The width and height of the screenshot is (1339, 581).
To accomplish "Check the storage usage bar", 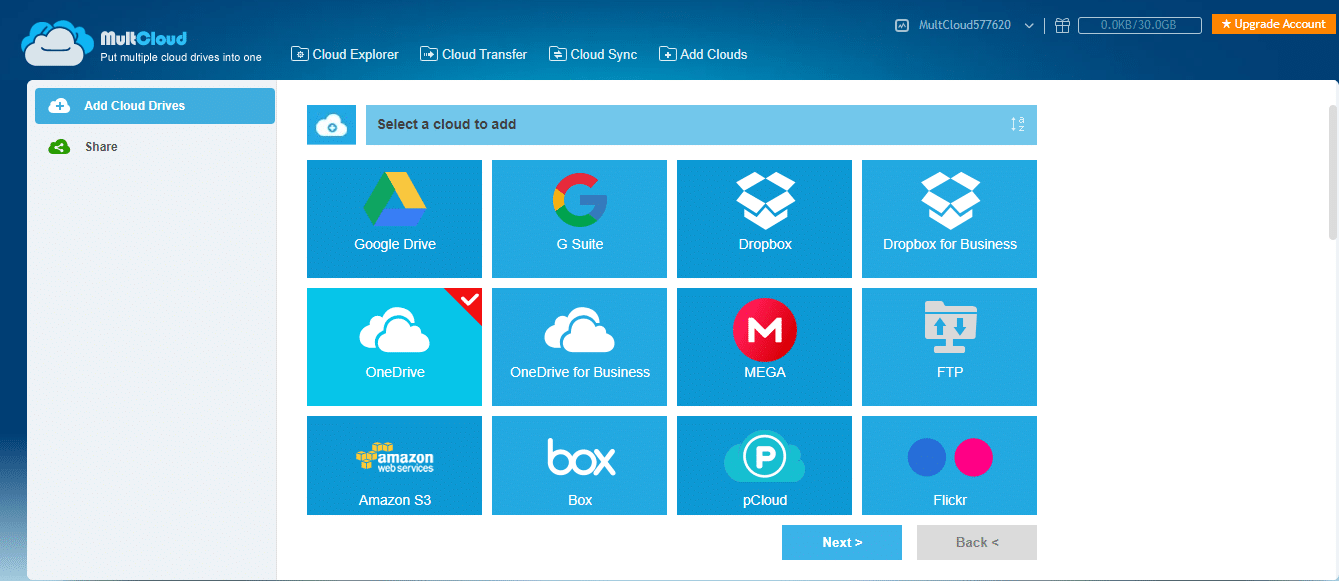I will 1139,25.
